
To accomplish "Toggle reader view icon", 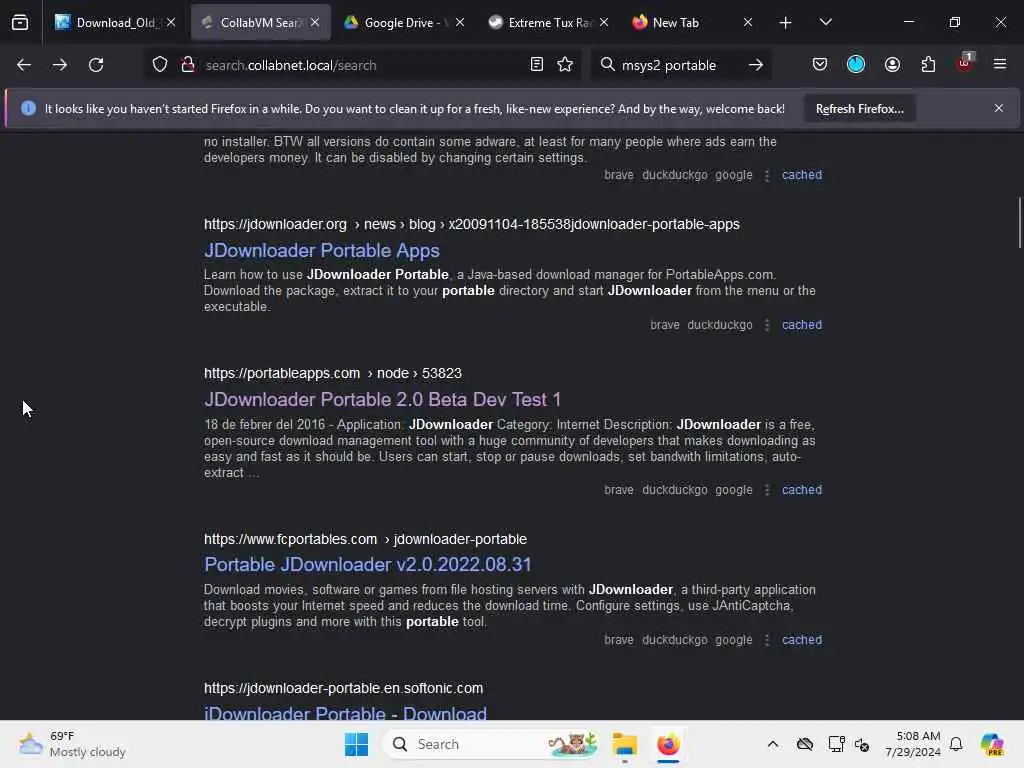I will (537, 65).
